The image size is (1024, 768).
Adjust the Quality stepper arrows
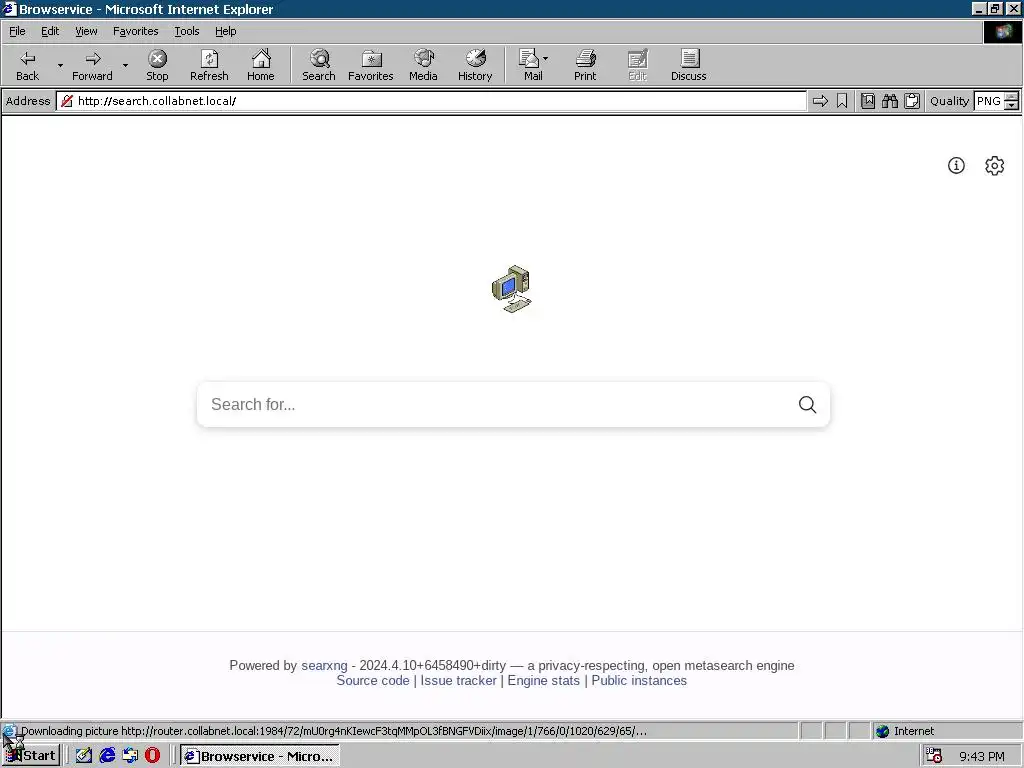click(1012, 101)
